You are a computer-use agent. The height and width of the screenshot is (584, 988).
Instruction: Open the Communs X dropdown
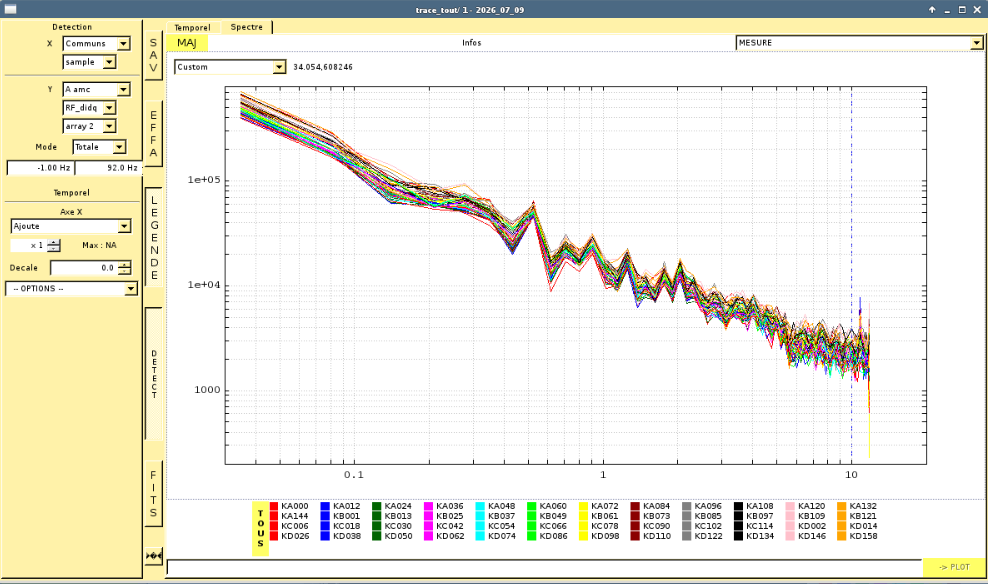tap(96, 43)
